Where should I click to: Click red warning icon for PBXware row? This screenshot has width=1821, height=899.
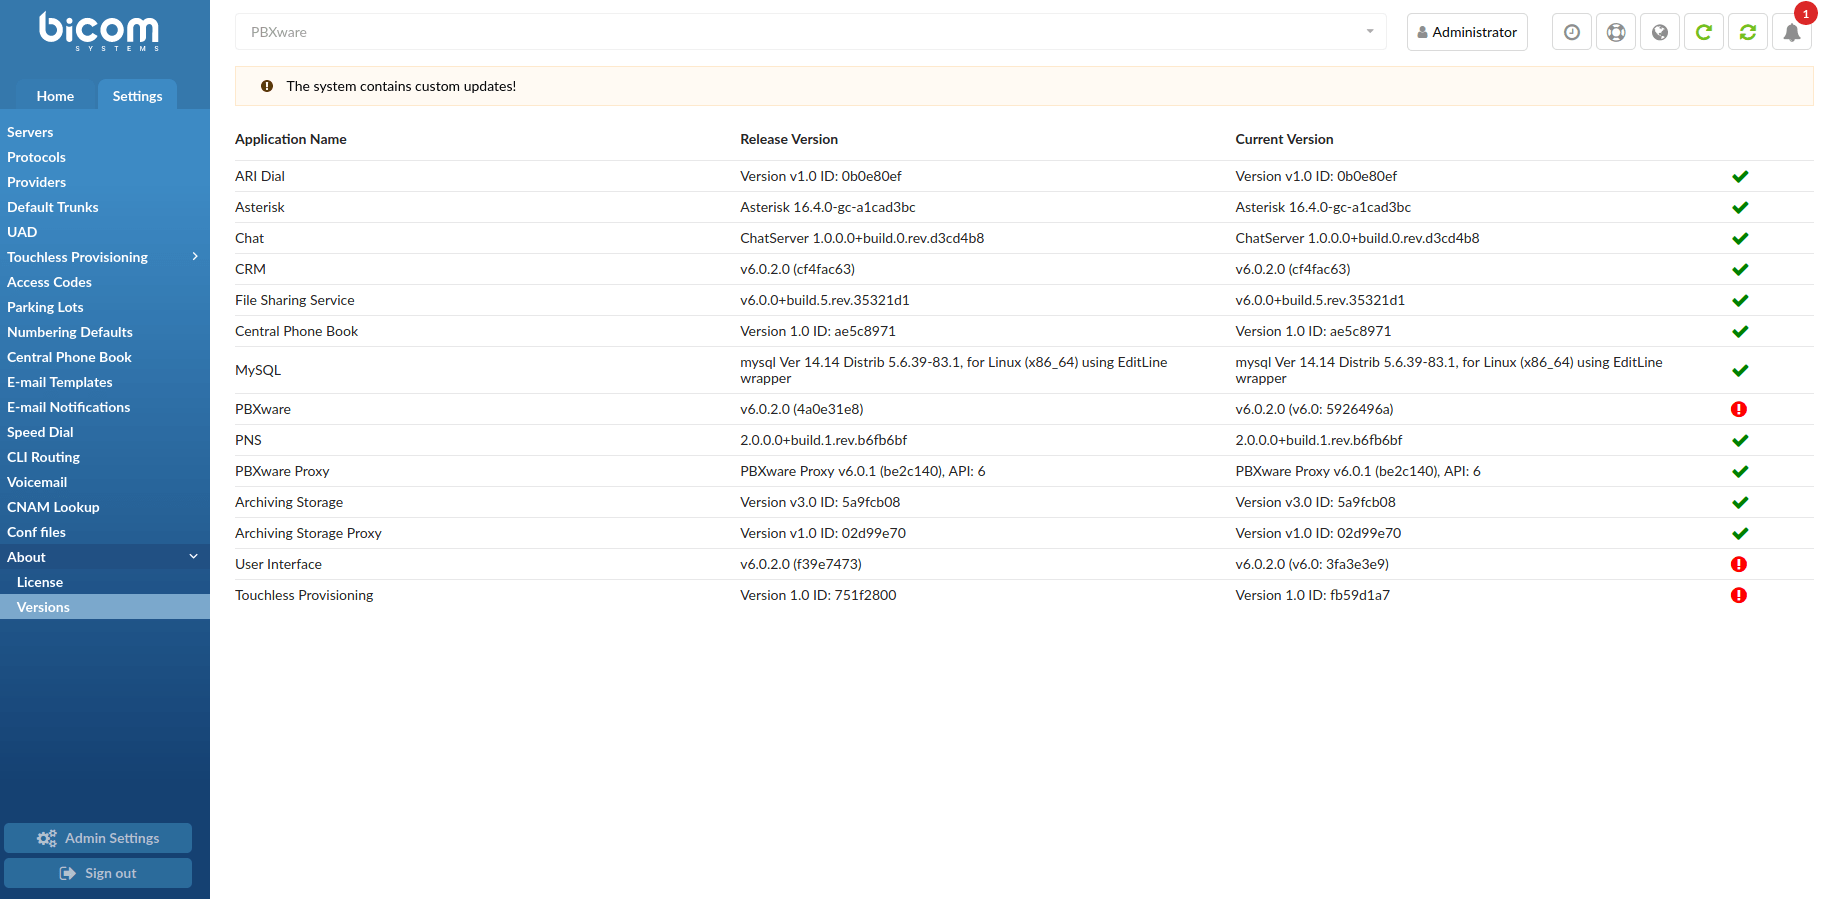click(x=1739, y=409)
